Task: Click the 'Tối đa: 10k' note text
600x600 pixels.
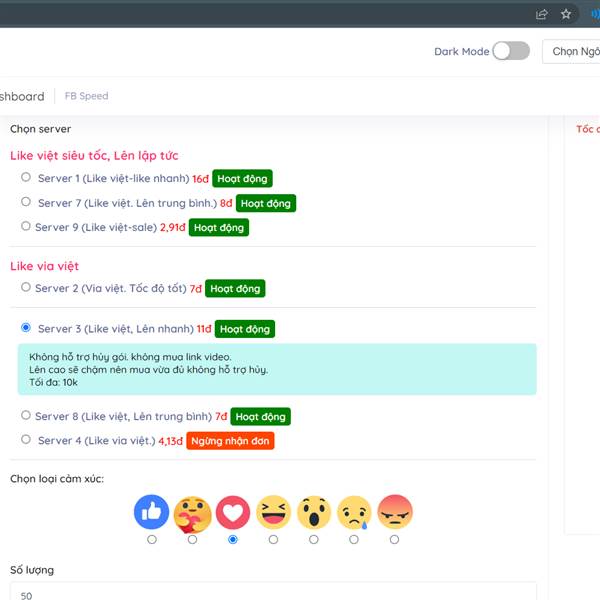Action: click(x=54, y=382)
